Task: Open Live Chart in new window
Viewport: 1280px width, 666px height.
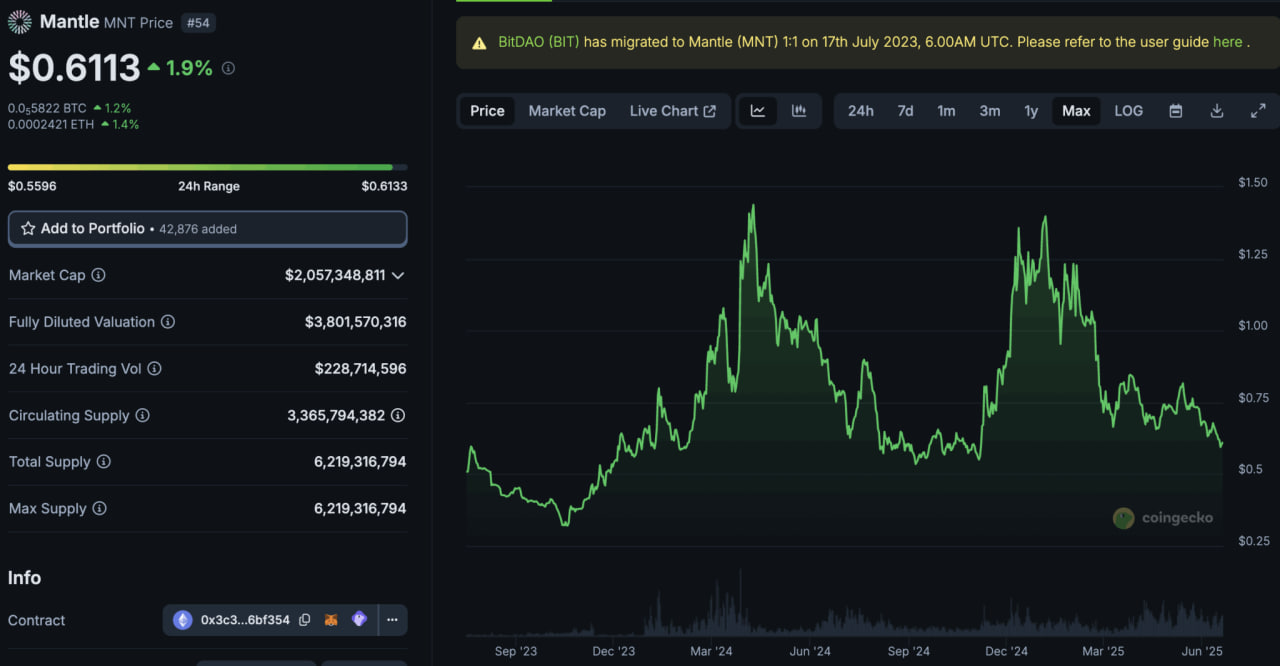Action: coord(672,111)
